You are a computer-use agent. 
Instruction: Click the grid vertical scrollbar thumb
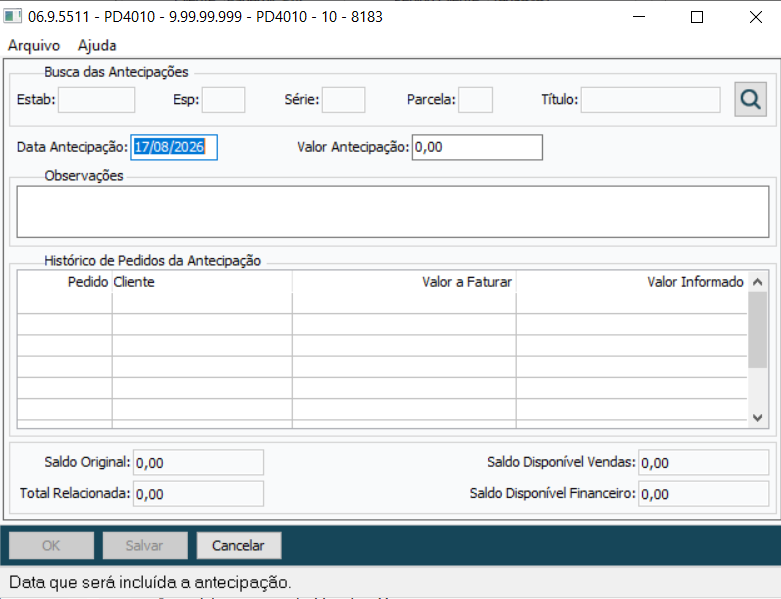click(758, 330)
